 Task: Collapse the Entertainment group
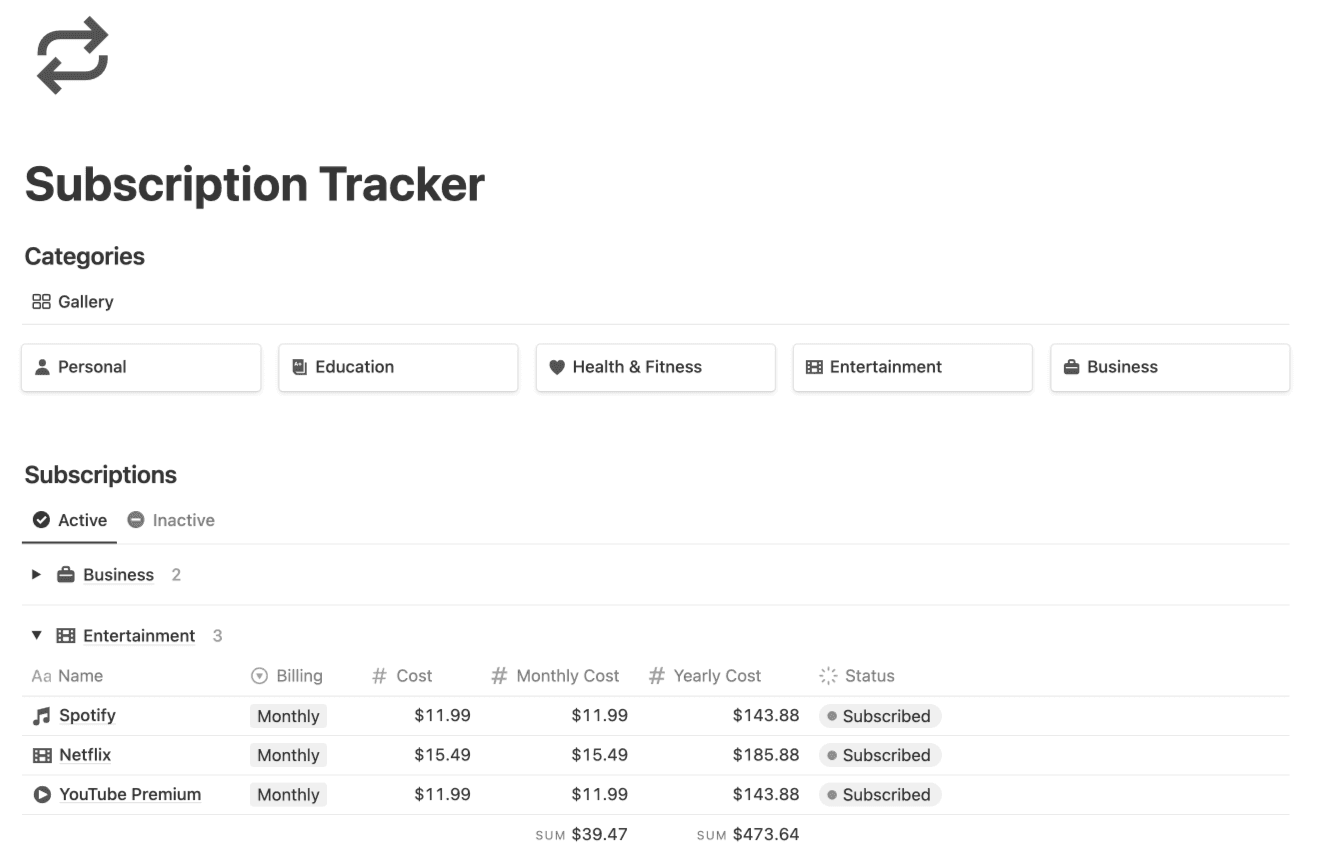tap(37, 635)
